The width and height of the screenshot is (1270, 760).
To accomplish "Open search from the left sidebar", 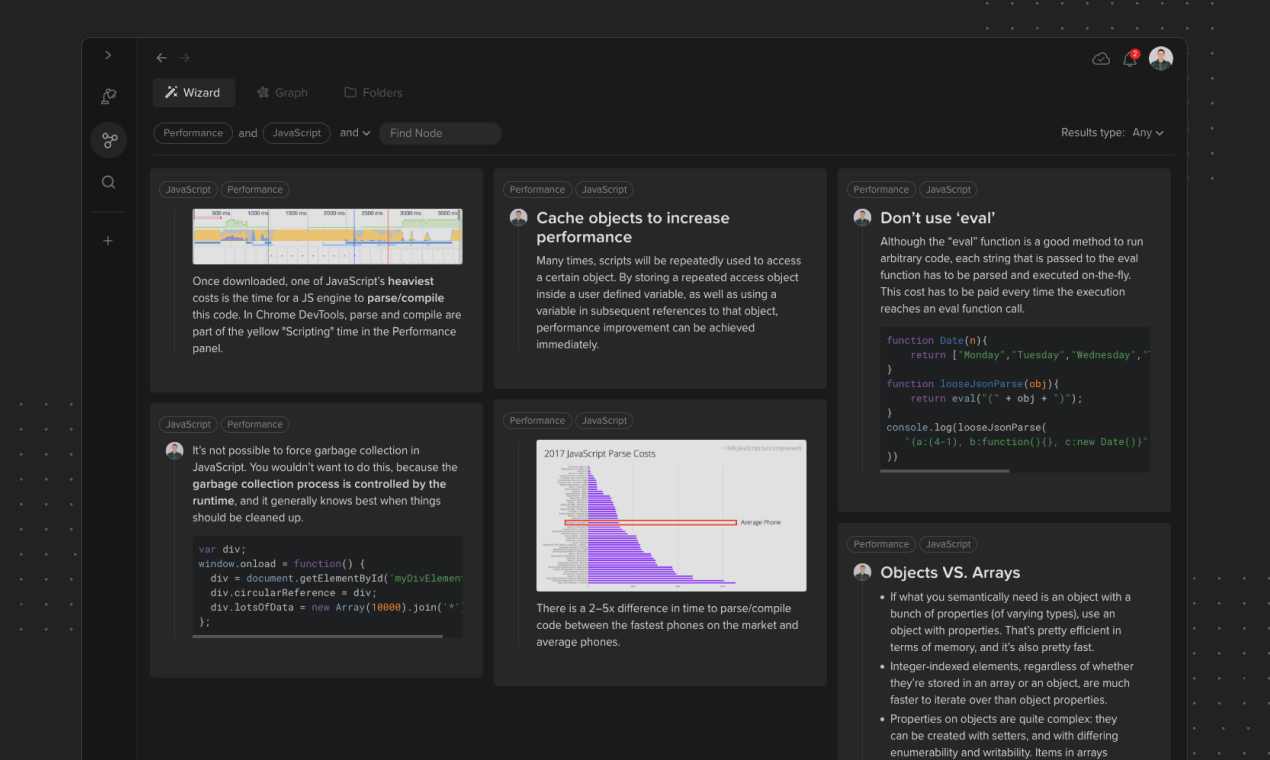I will coord(108,182).
